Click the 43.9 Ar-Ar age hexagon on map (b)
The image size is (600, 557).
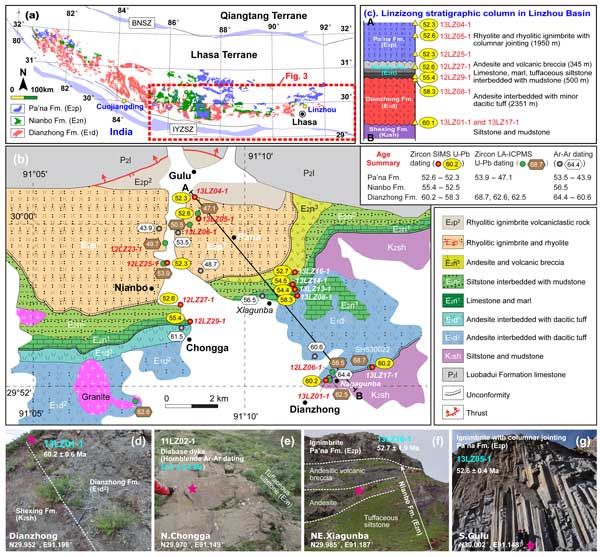click(x=145, y=228)
